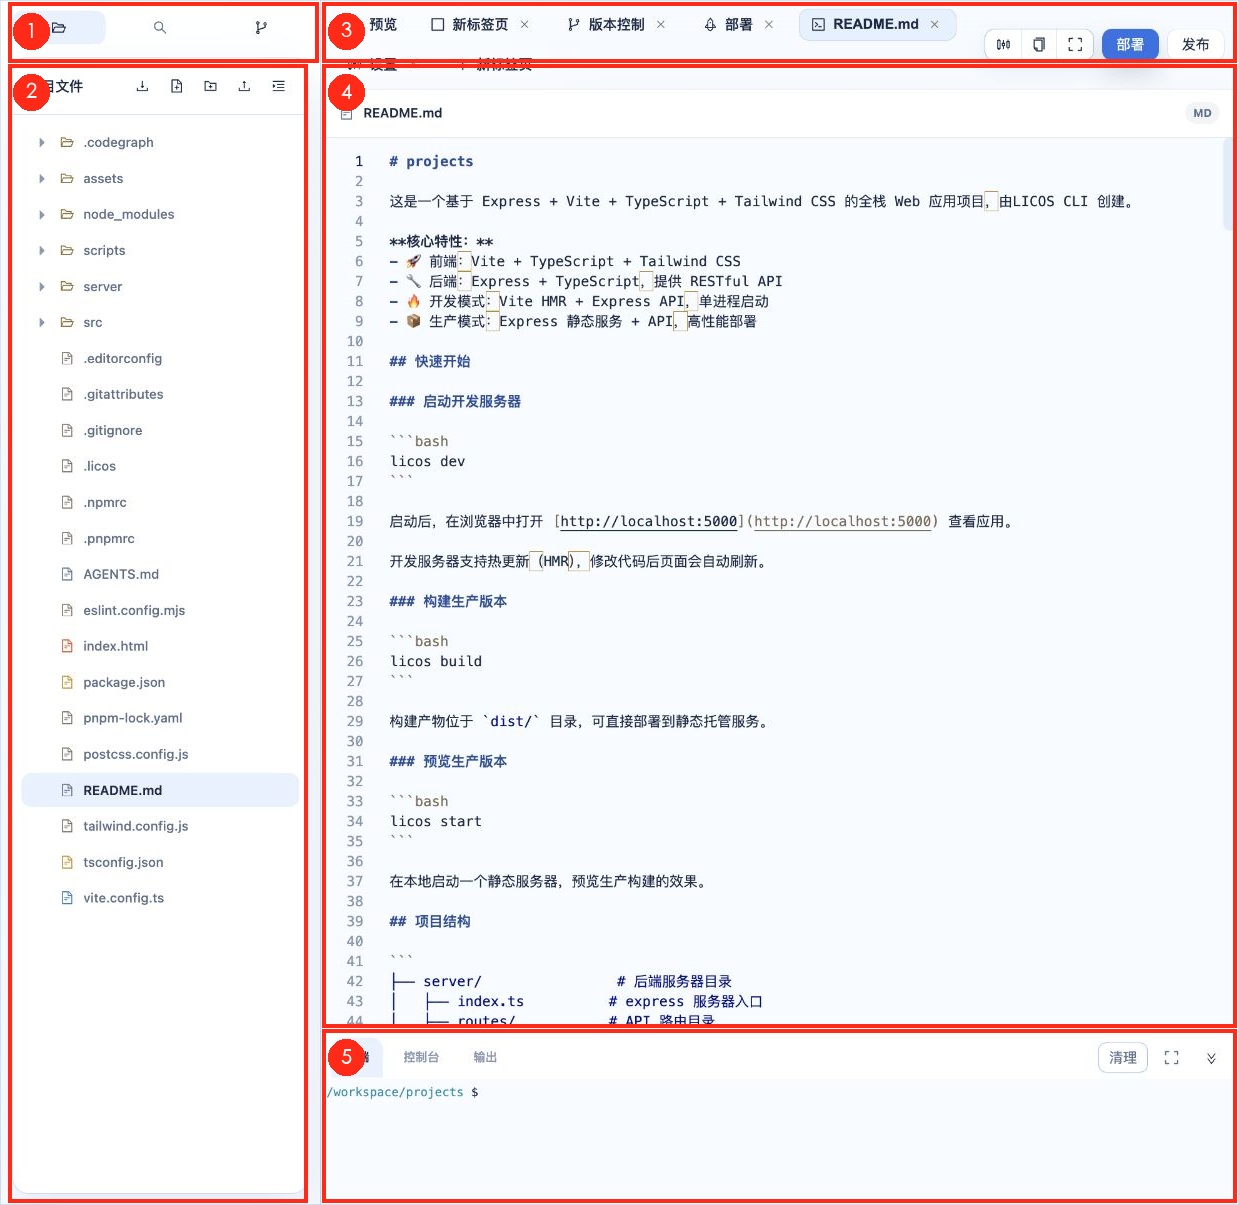Open .editorconfig file in tree

click(160, 358)
